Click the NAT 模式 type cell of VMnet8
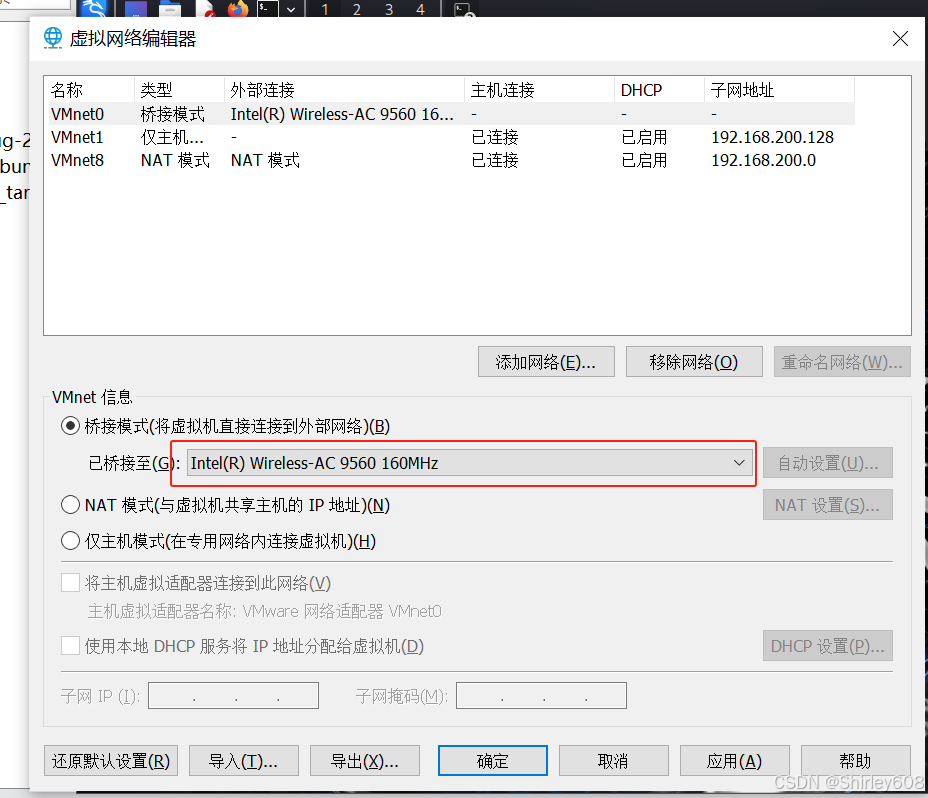This screenshot has height=798, width=928. click(175, 160)
